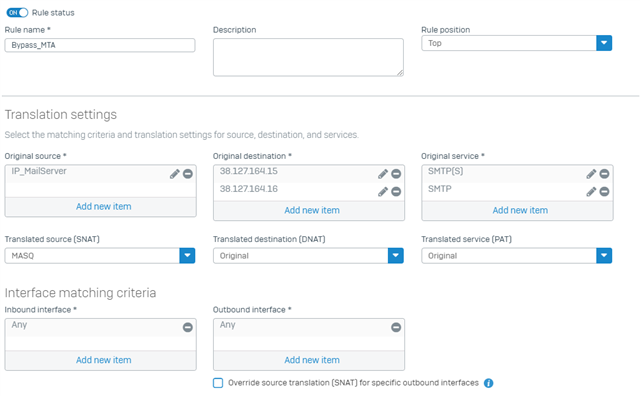Remove Any from outbound interface
The width and height of the screenshot is (640, 396).
click(396, 327)
